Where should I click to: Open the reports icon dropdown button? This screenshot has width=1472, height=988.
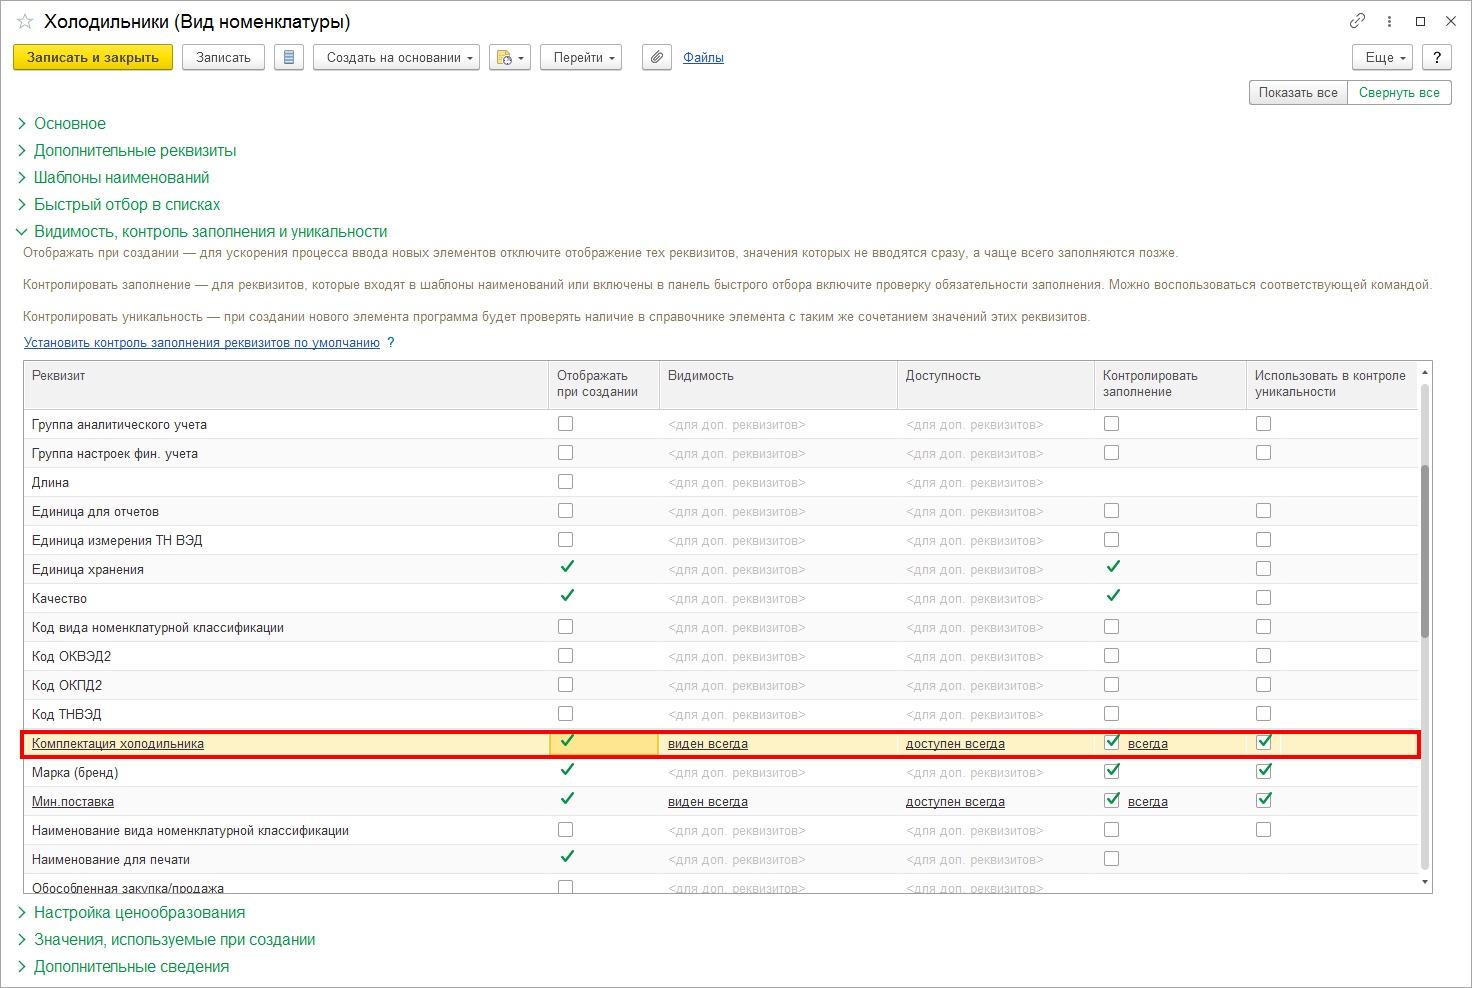(509, 58)
